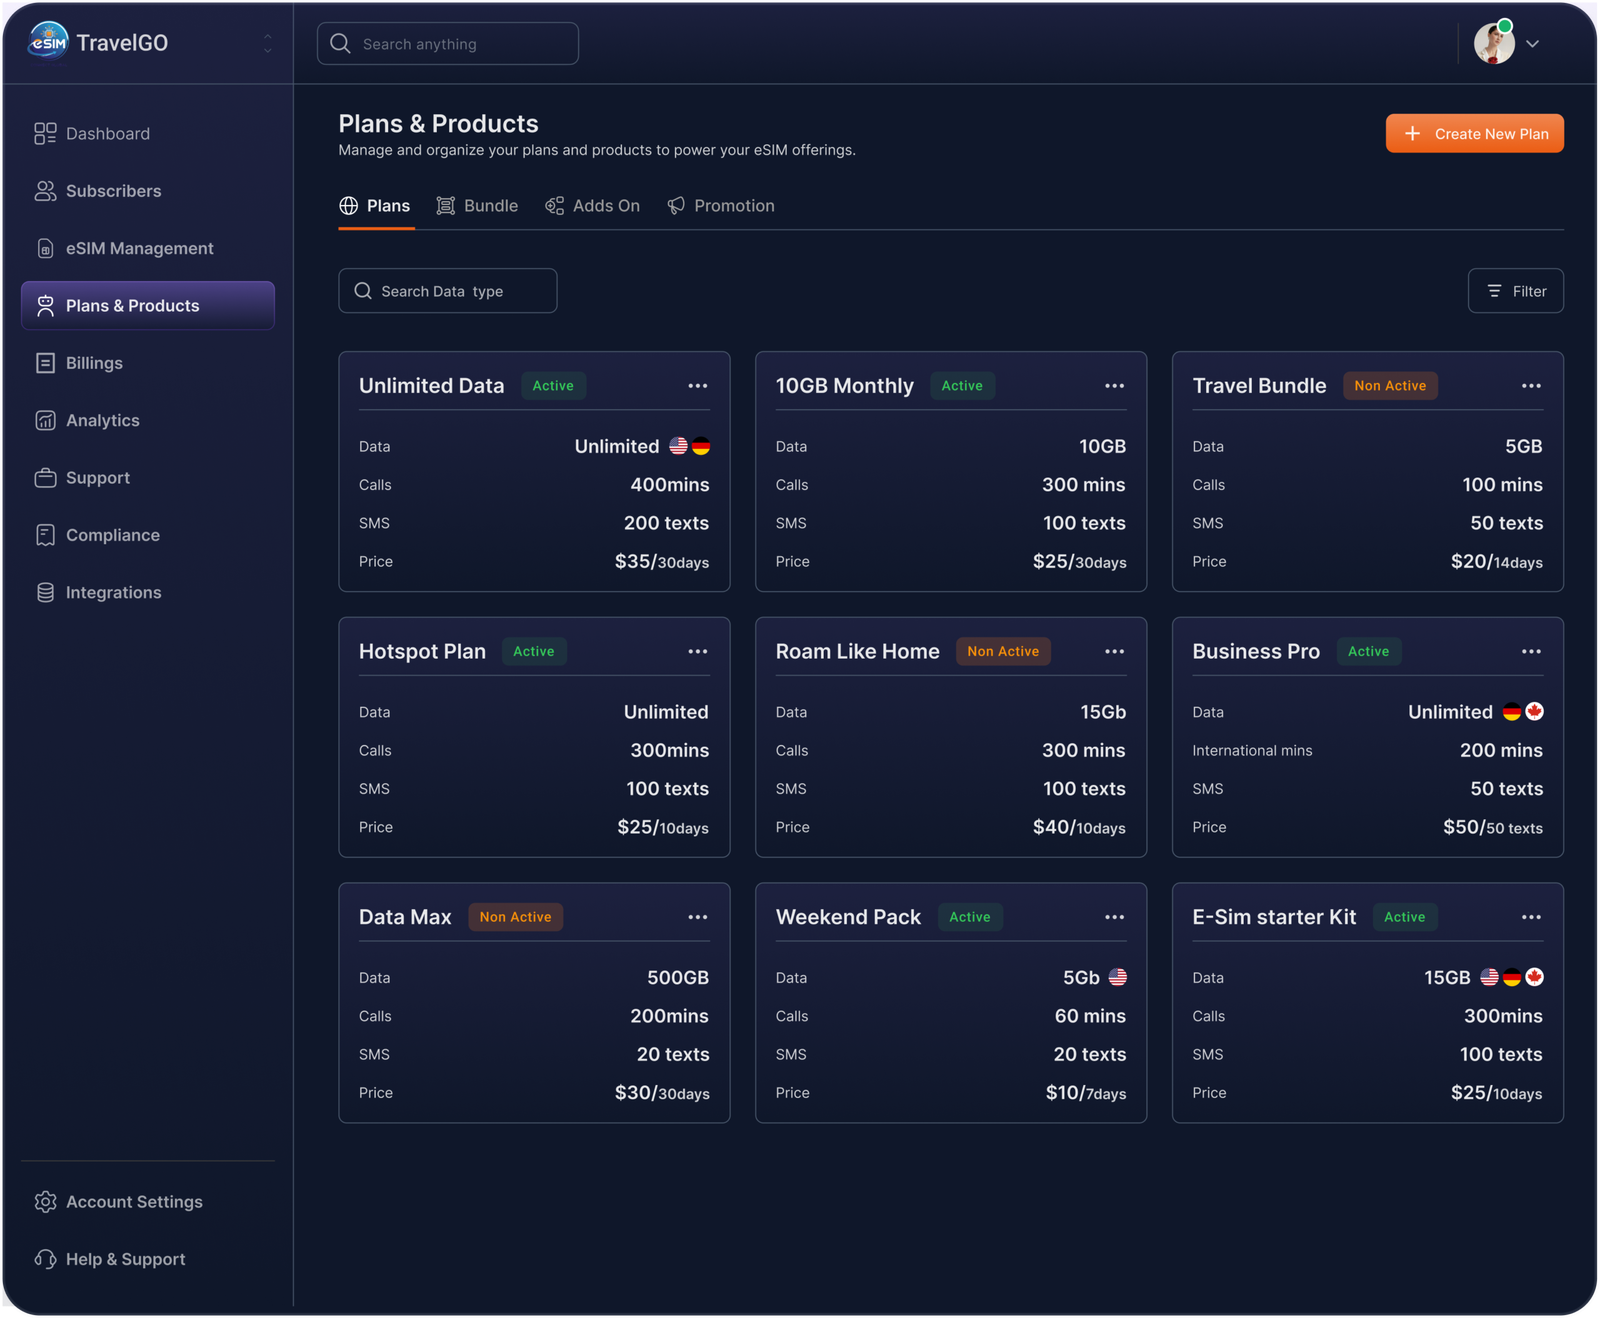Open Unlimited Data plan options menu
The image size is (1600, 1318).
[x=697, y=386]
